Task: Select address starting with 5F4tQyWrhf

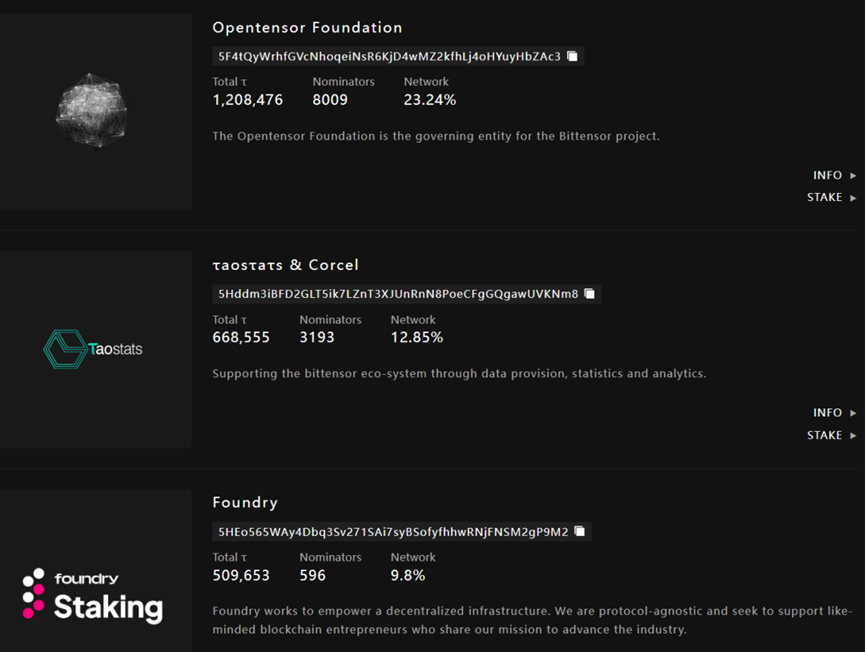Action: coord(389,56)
